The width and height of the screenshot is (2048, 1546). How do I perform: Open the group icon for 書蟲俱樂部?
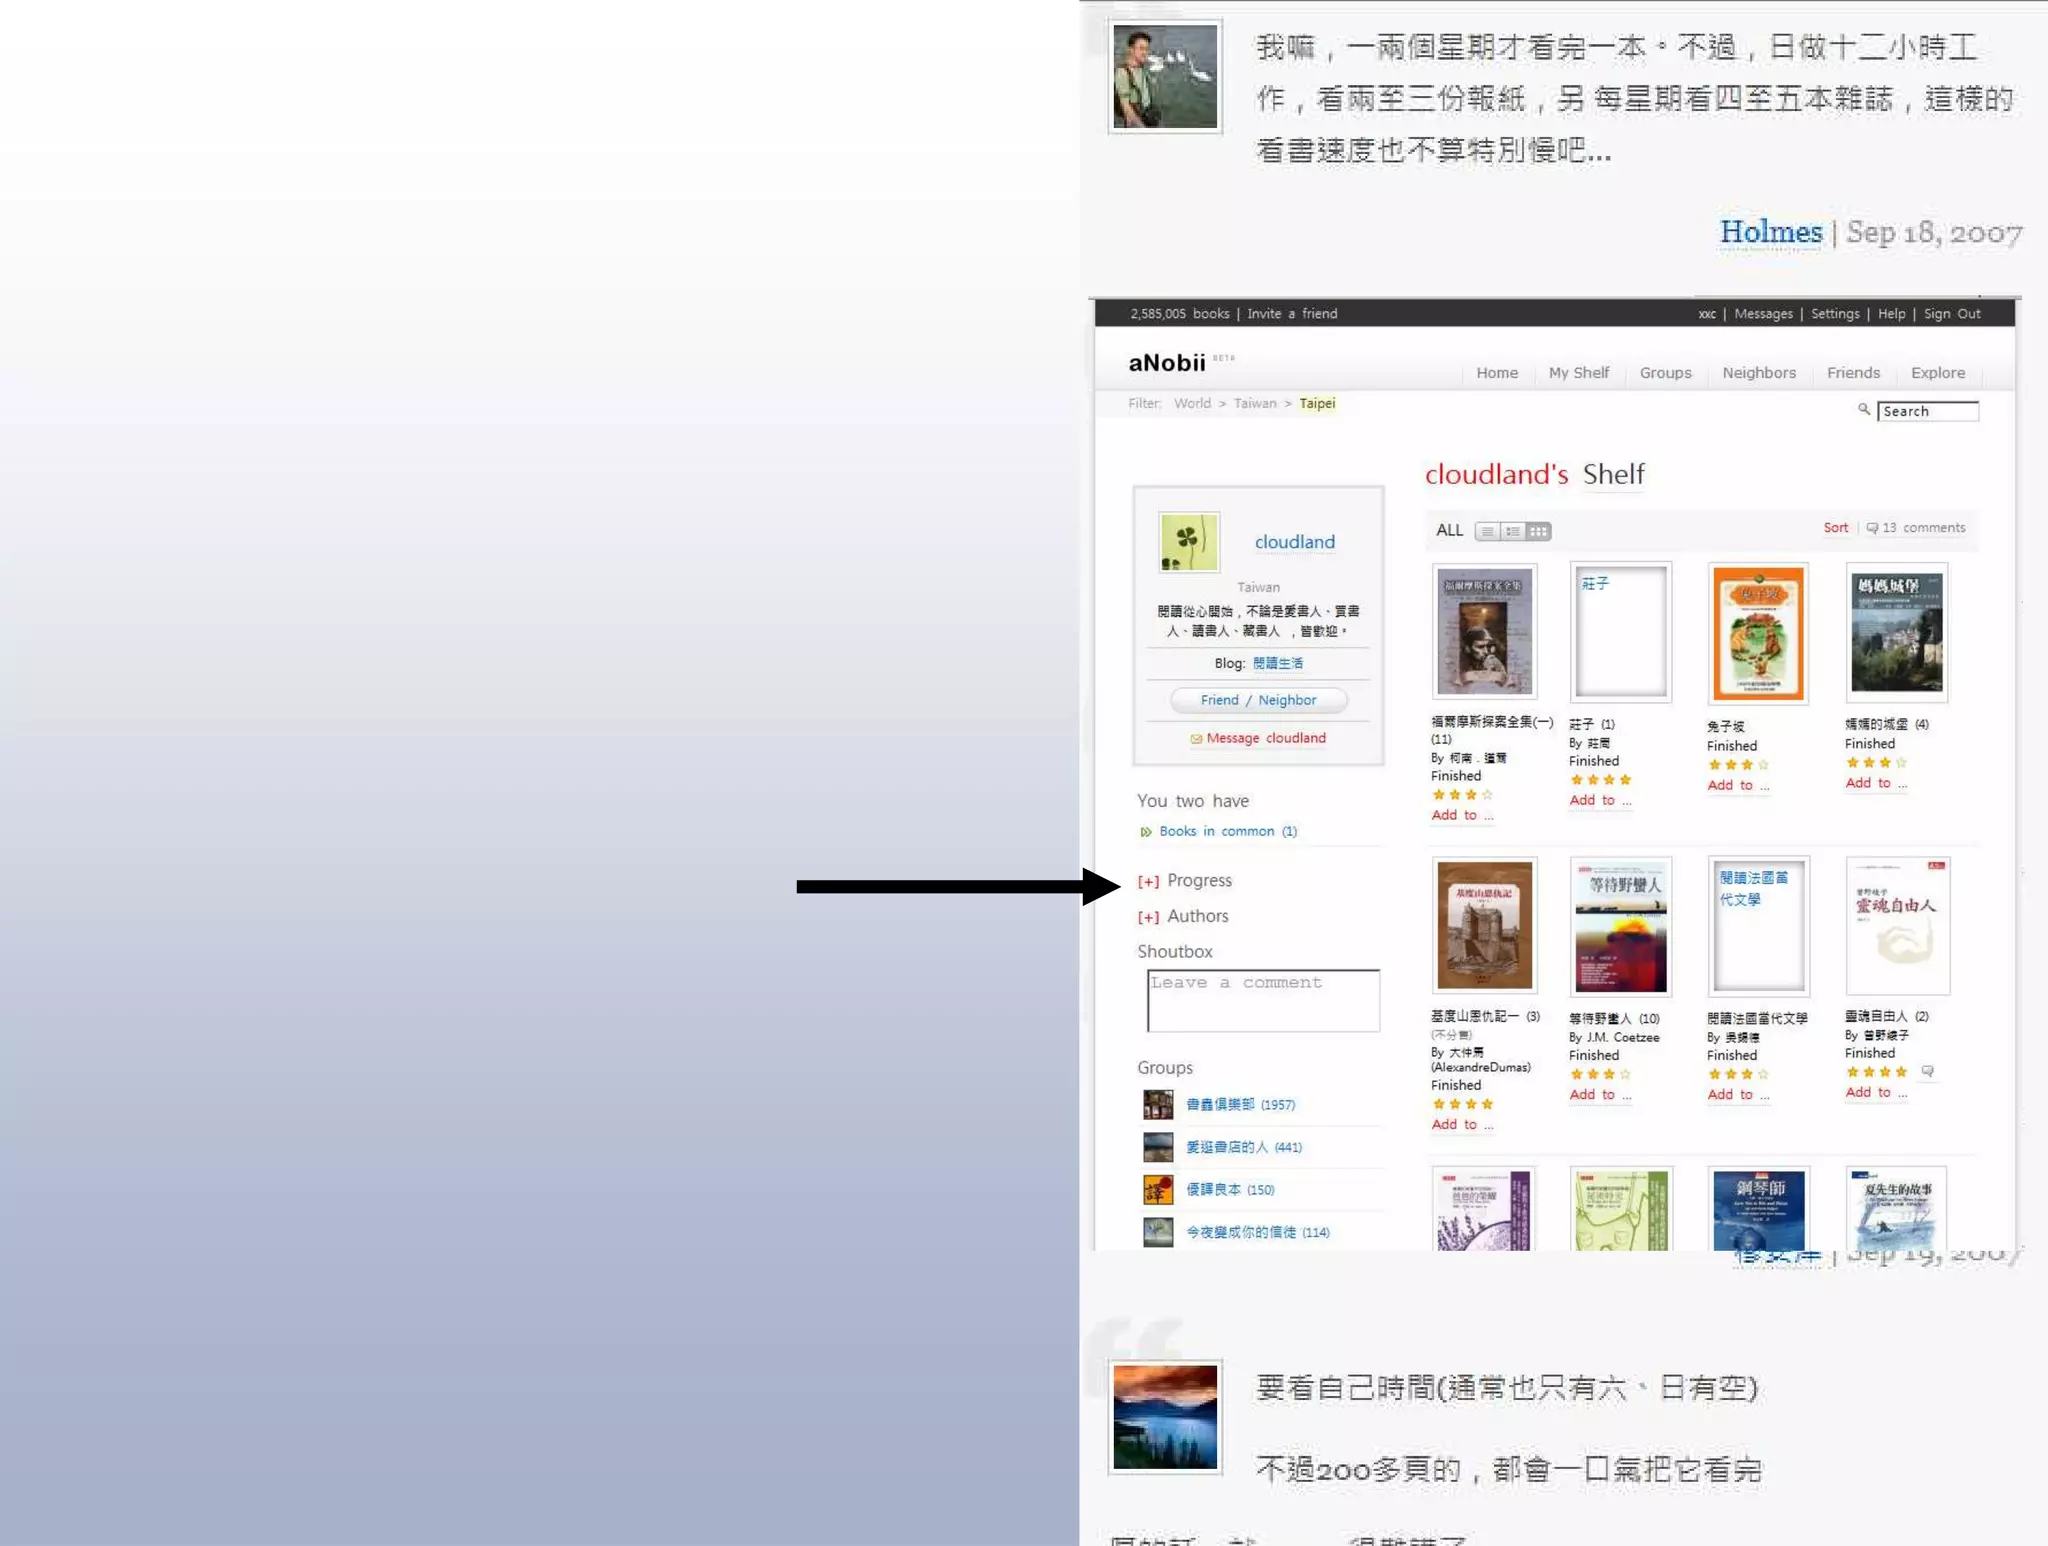click(1158, 1105)
